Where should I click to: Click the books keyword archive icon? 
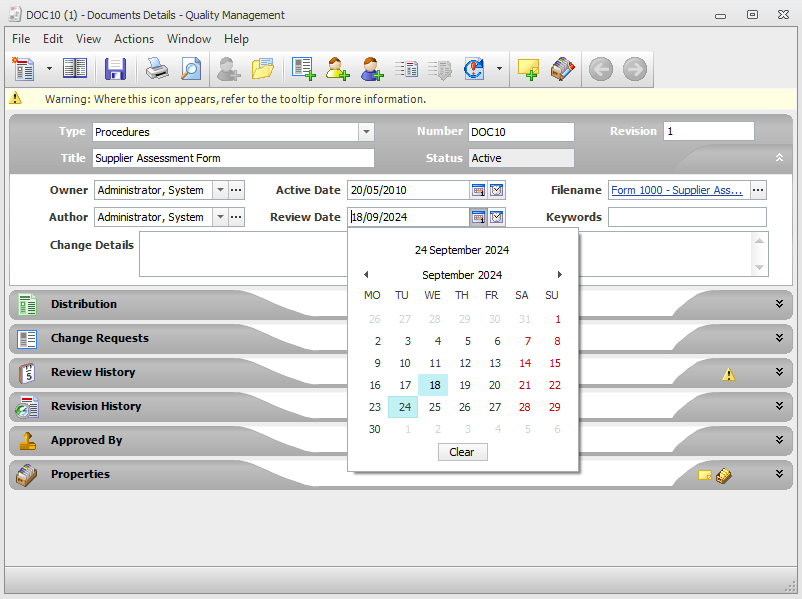[x=562, y=69]
